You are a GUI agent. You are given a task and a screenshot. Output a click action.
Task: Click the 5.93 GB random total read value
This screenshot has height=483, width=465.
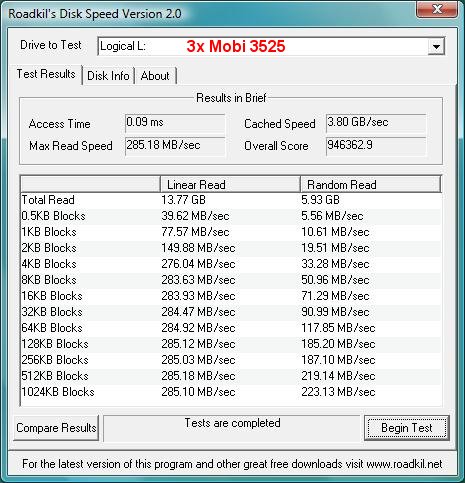click(x=320, y=200)
